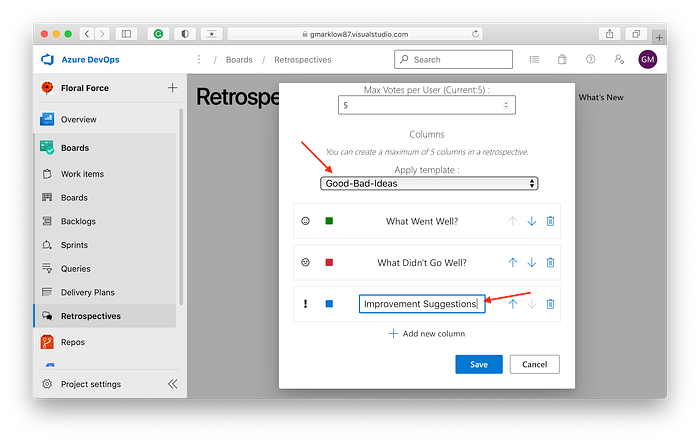Click the sidebar vertical scrollbar
700x442 pixels.
tap(181, 207)
